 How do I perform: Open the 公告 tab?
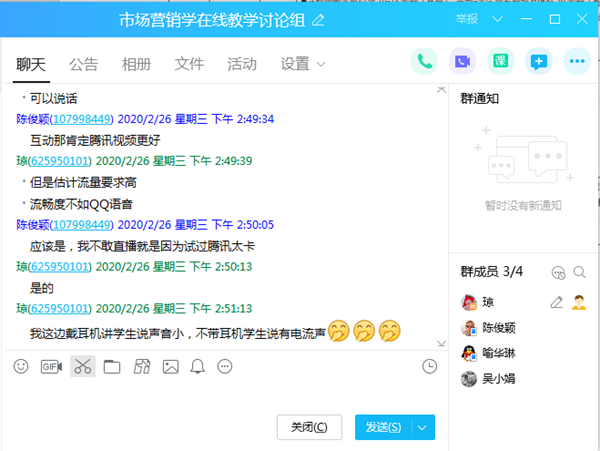point(83,64)
